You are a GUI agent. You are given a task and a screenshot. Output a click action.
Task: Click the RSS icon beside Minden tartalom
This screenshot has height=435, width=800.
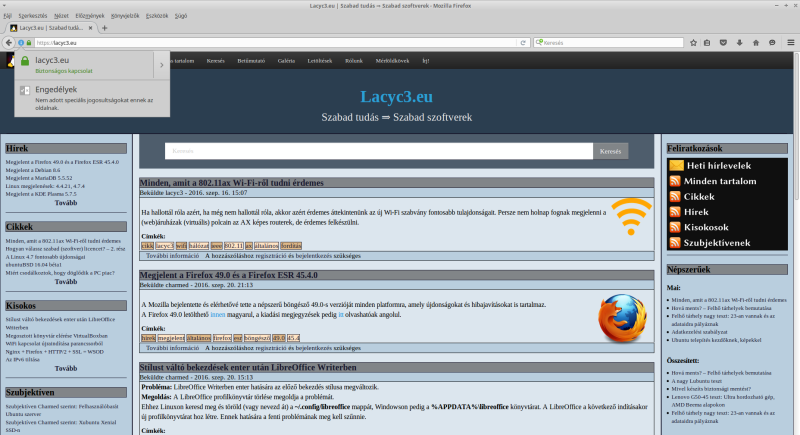(x=675, y=181)
